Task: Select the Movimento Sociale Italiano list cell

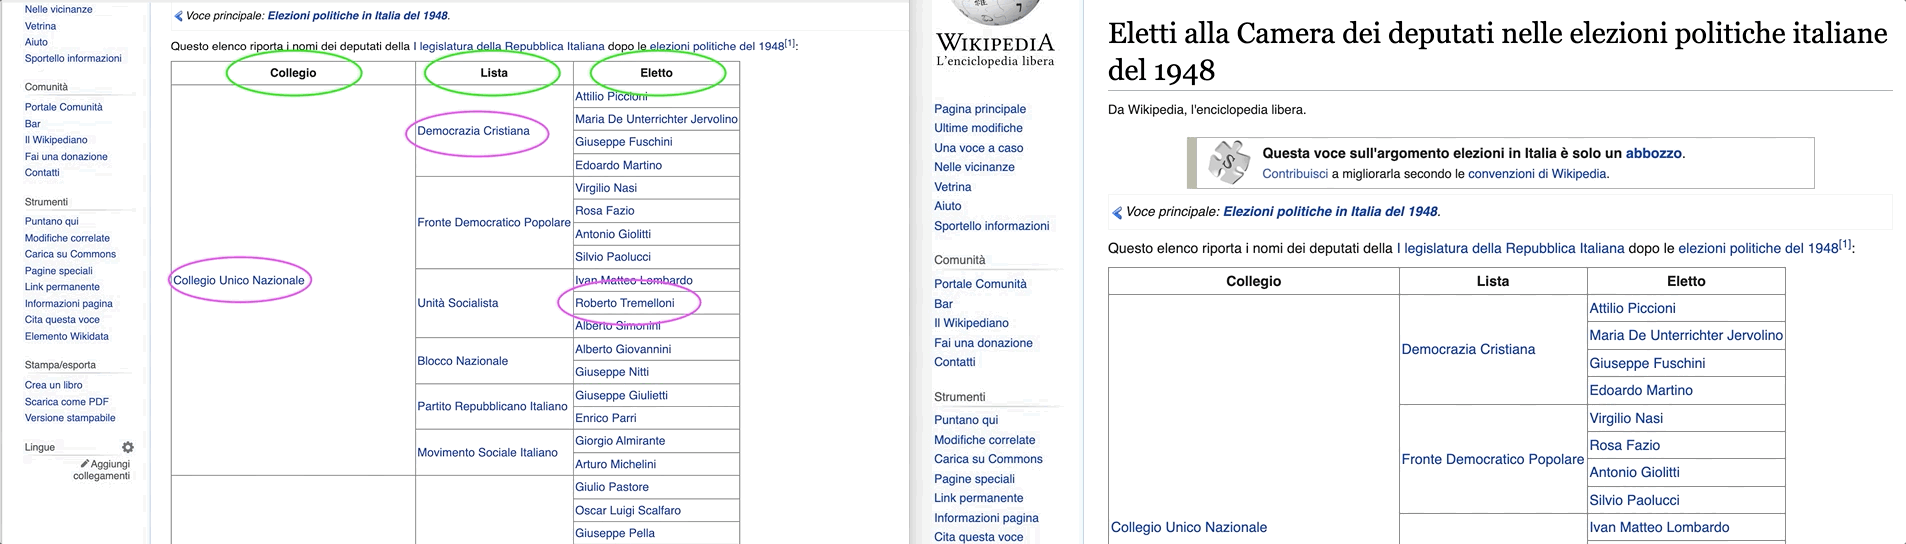Action: click(487, 452)
